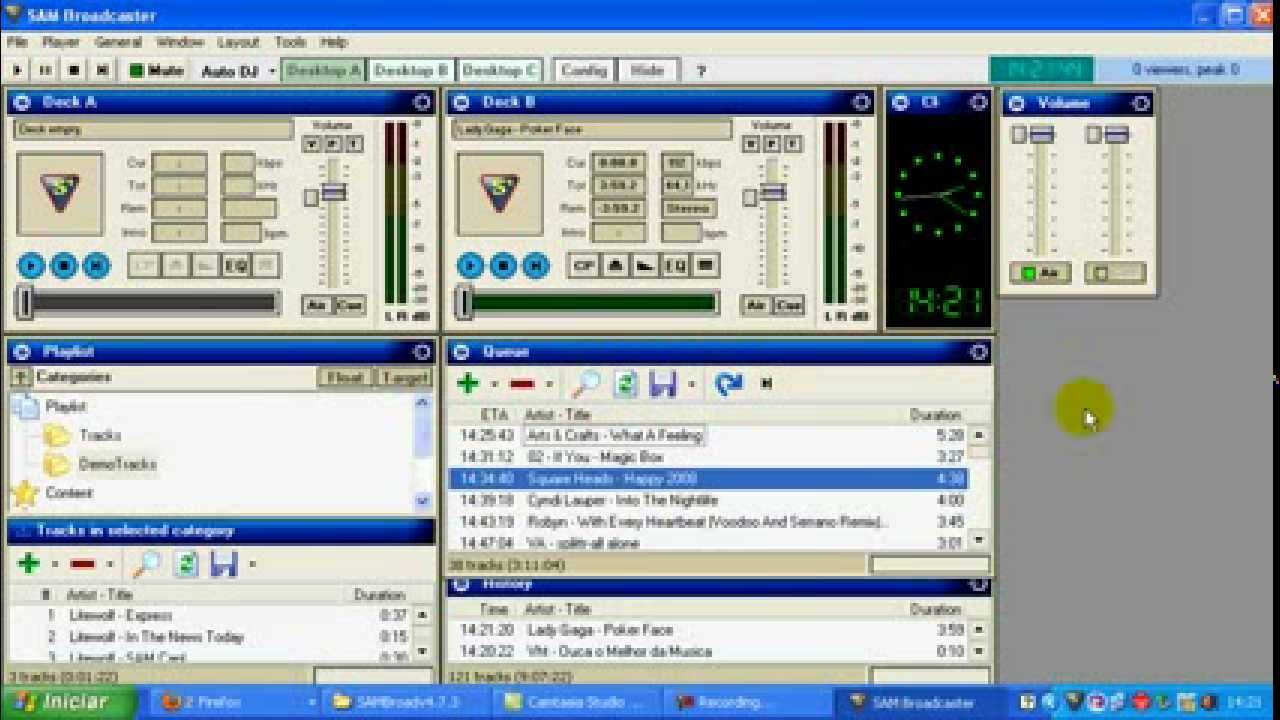This screenshot has width=1280, height=720.
Task: Open the File menu
Action: click(x=17, y=42)
